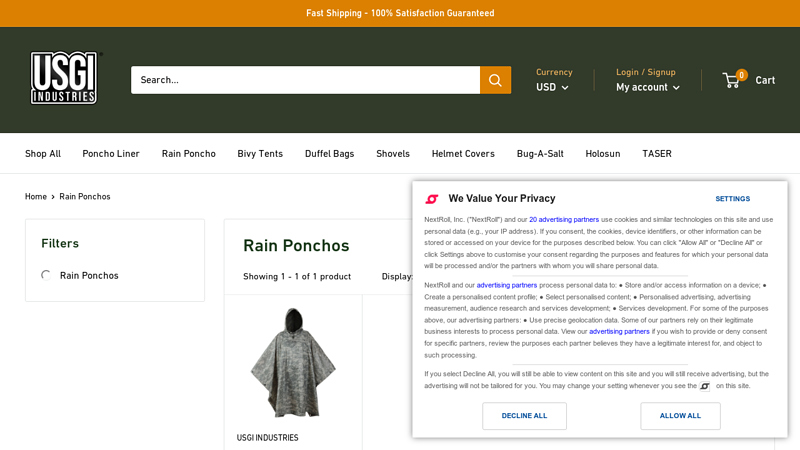Click the 'We Value Your Privacy' heading

point(502,198)
